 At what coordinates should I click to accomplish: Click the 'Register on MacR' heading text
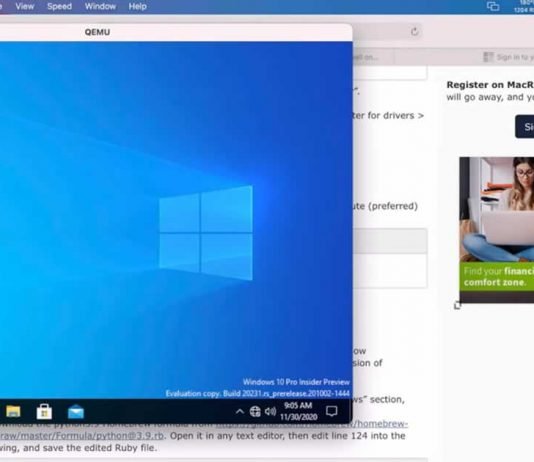[x=490, y=85]
